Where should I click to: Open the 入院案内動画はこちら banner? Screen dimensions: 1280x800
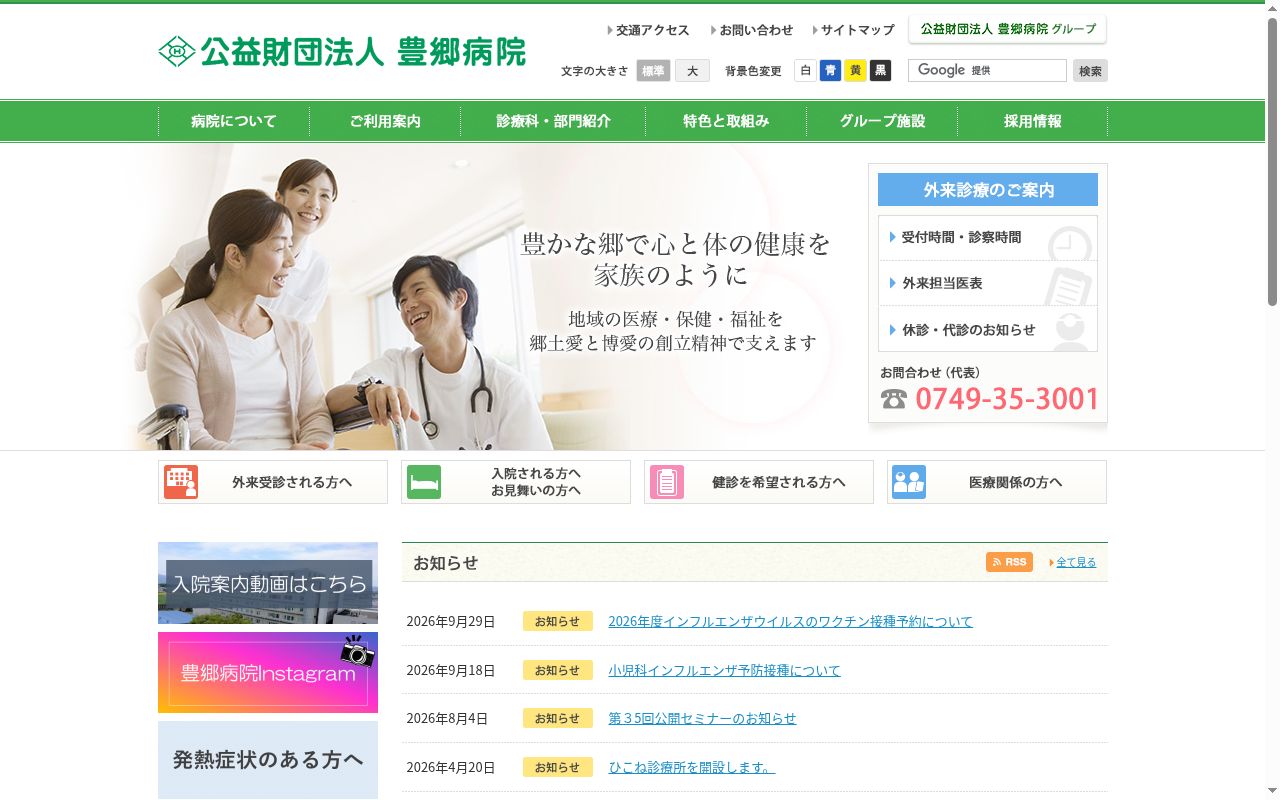point(268,583)
